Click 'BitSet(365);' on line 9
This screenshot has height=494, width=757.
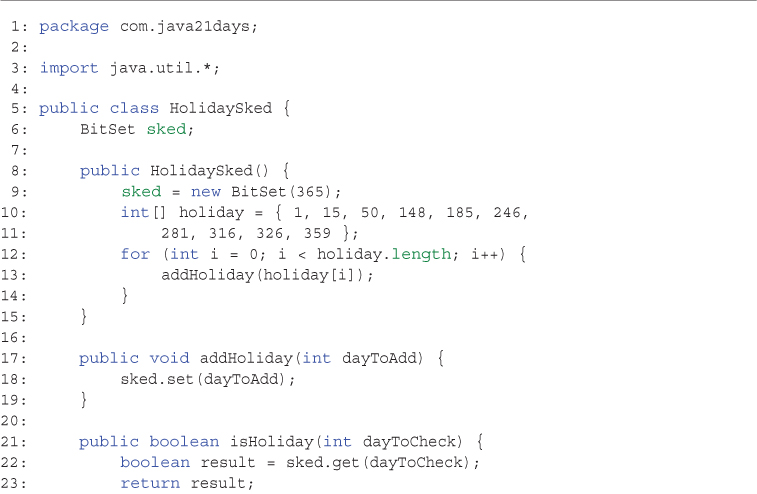click(x=286, y=192)
